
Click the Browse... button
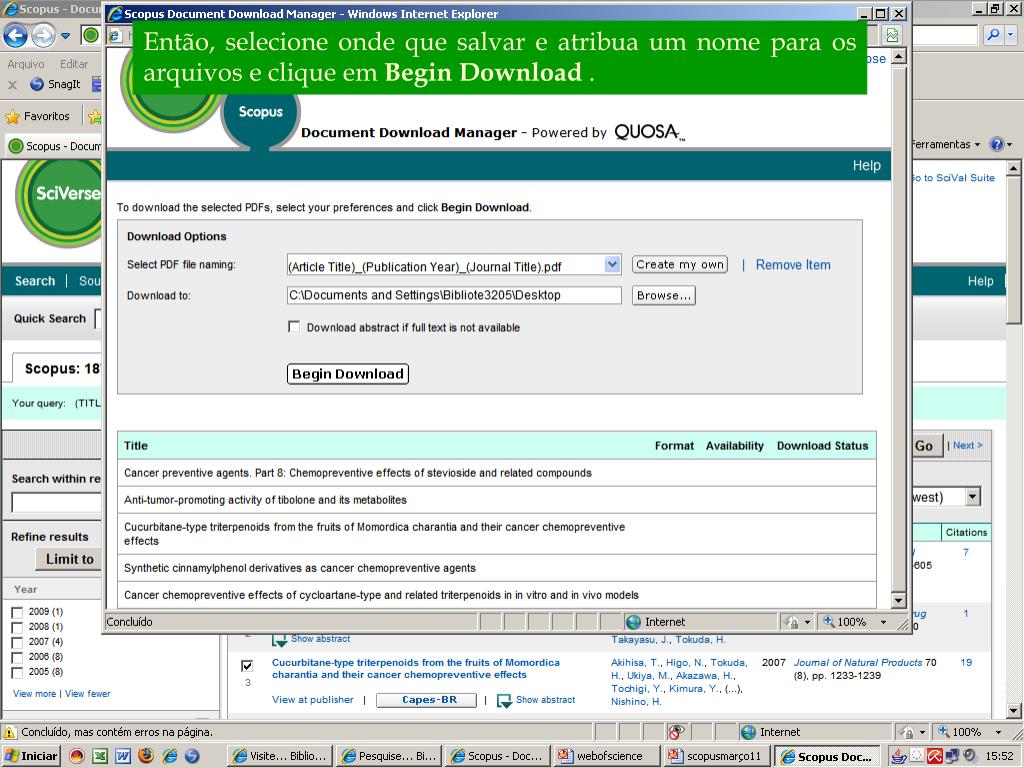tap(664, 295)
